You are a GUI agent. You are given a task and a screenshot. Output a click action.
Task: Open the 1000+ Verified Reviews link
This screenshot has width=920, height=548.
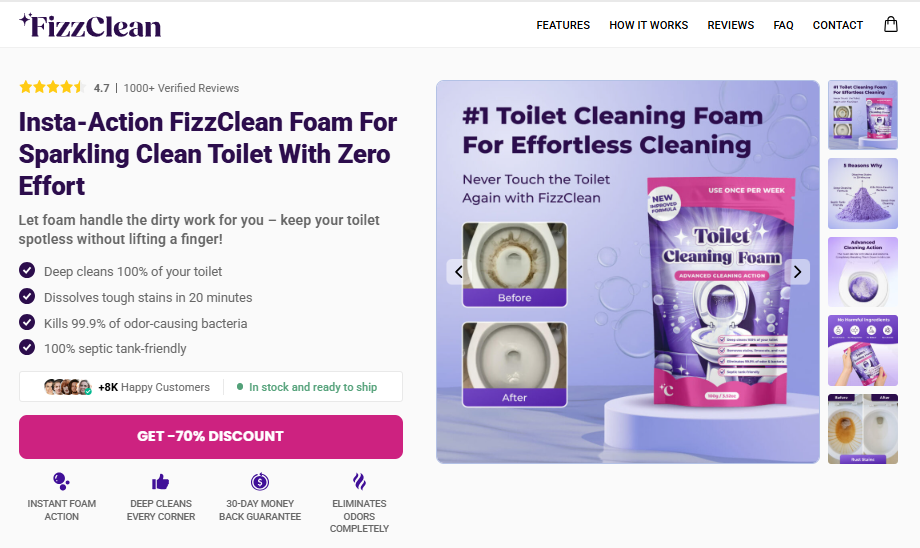(x=181, y=88)
